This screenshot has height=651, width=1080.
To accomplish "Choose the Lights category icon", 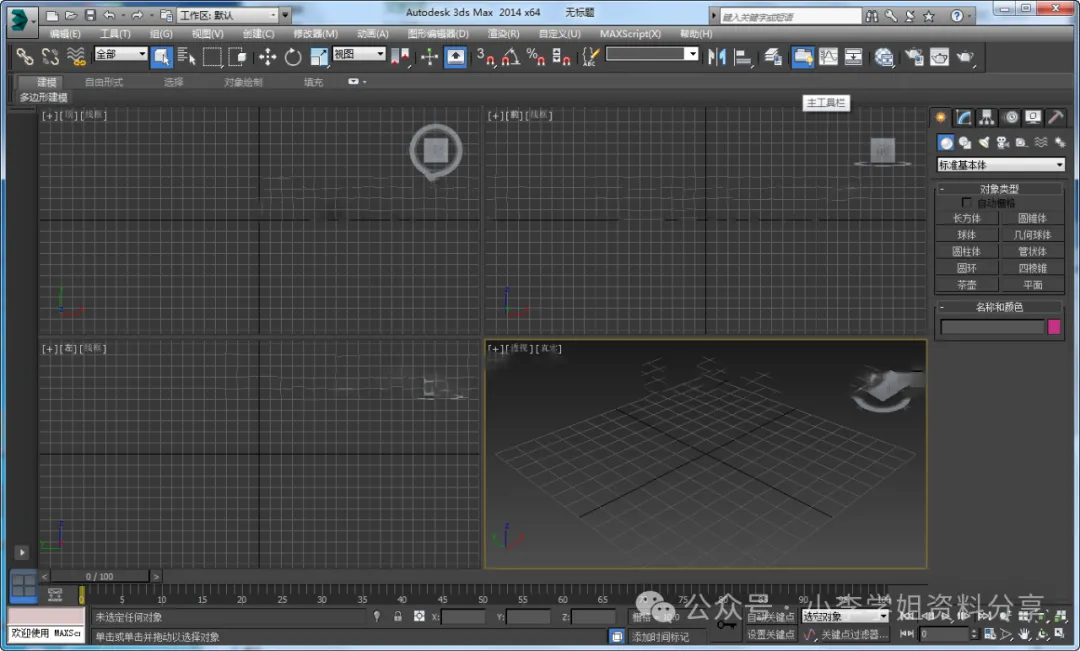I will [984, 143].
